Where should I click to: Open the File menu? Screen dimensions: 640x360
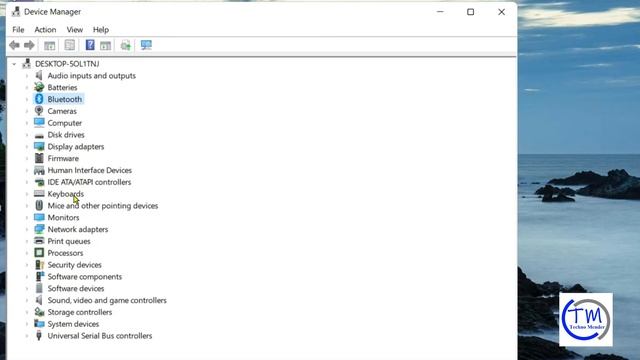click(x=18, y=29)
